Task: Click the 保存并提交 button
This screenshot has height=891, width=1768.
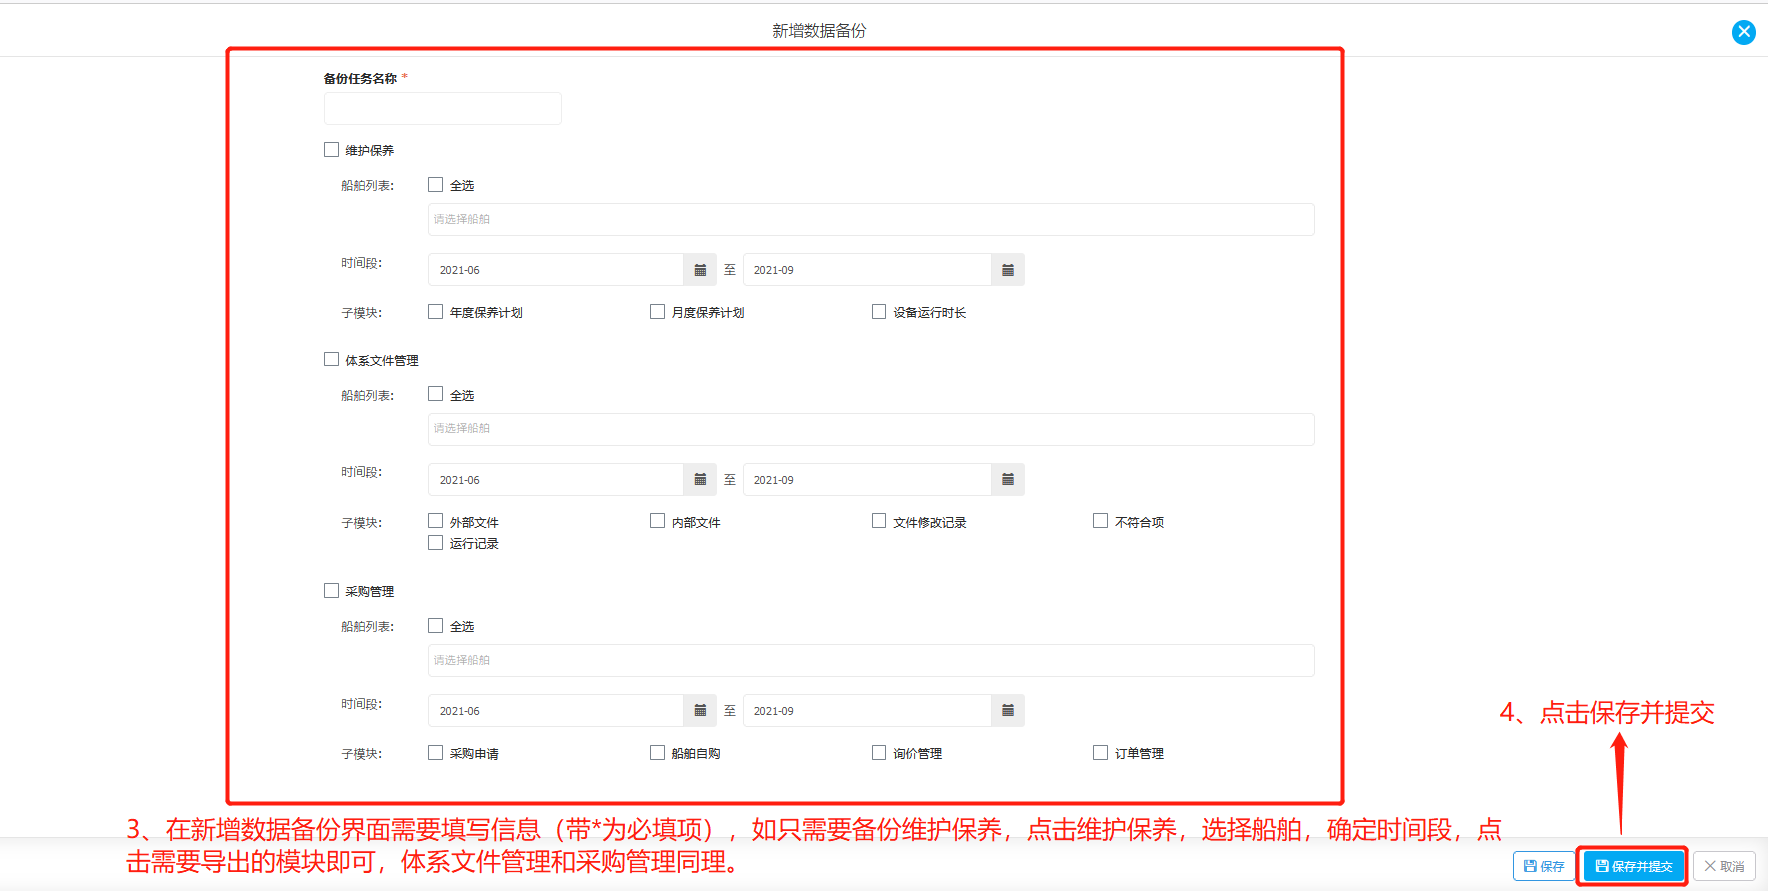Action: coord(1634,866)
